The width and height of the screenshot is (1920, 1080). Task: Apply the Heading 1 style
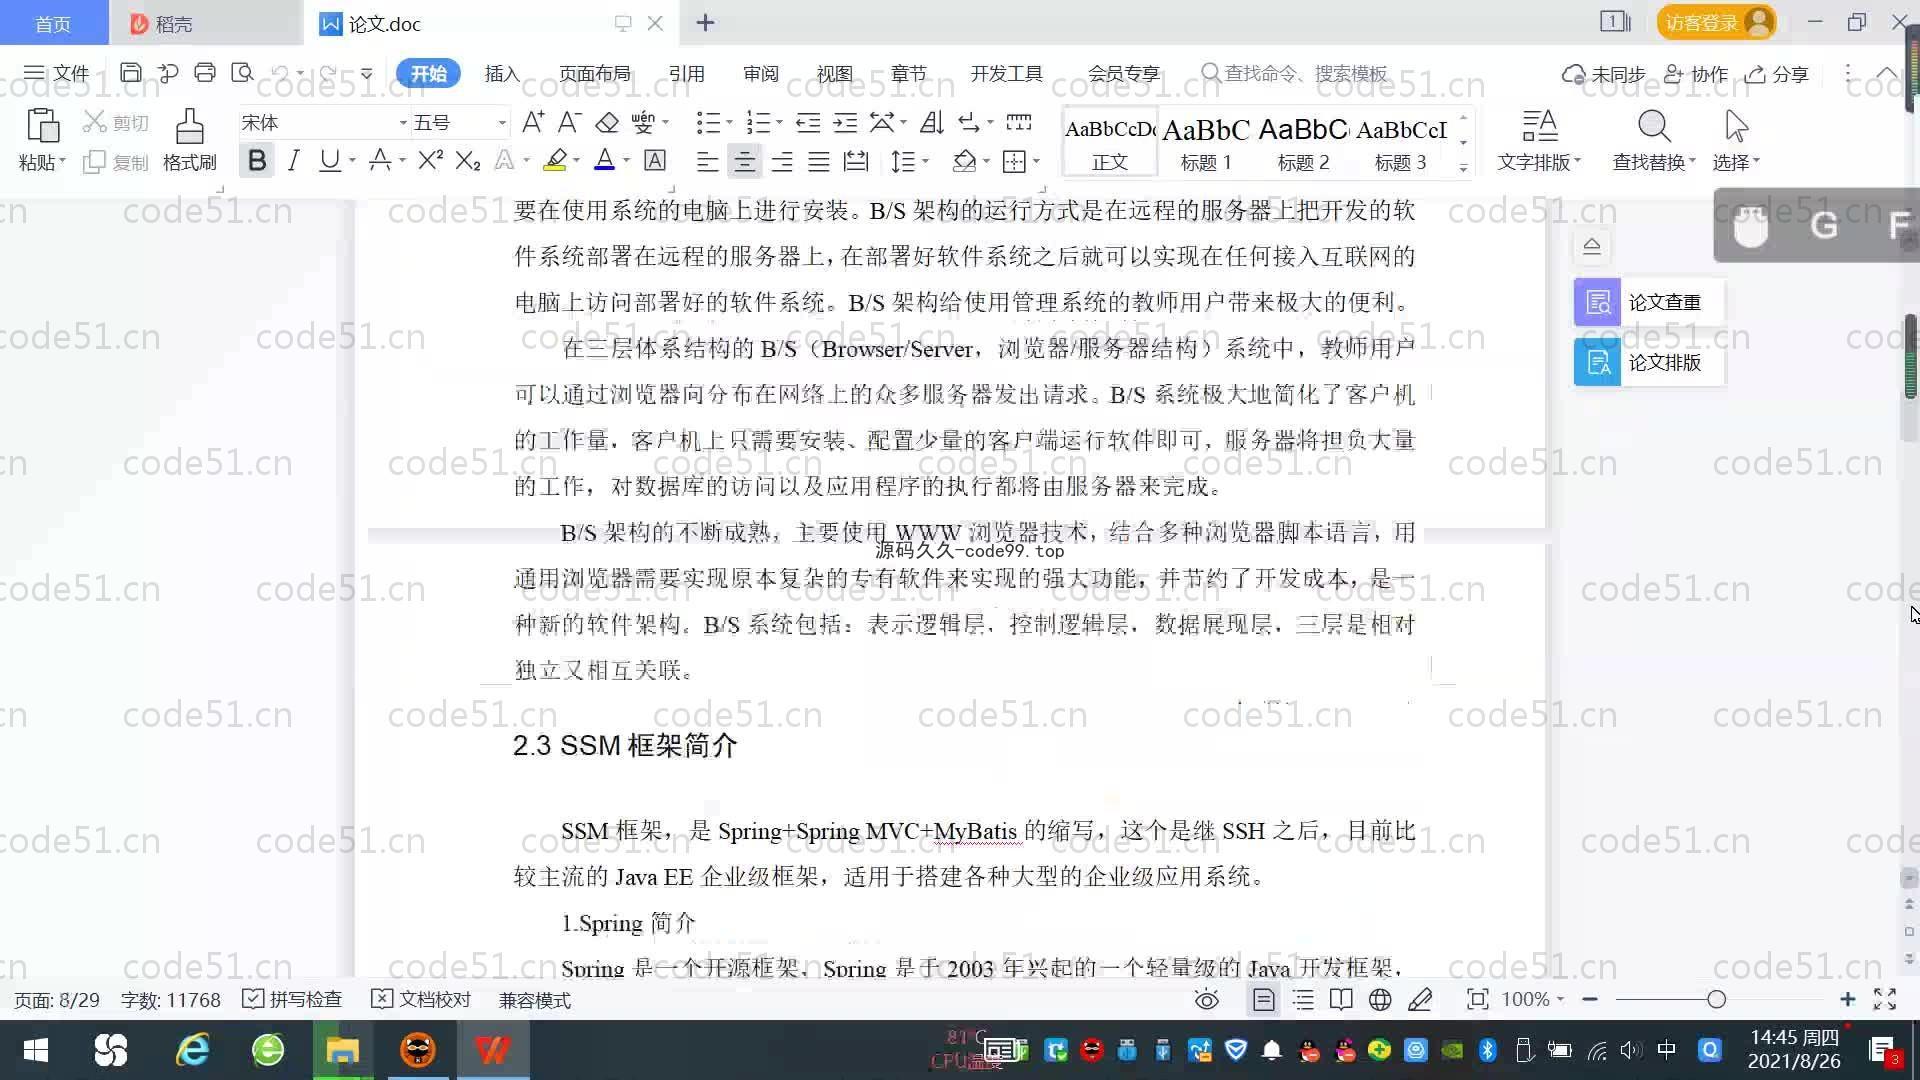[1206, 142]
